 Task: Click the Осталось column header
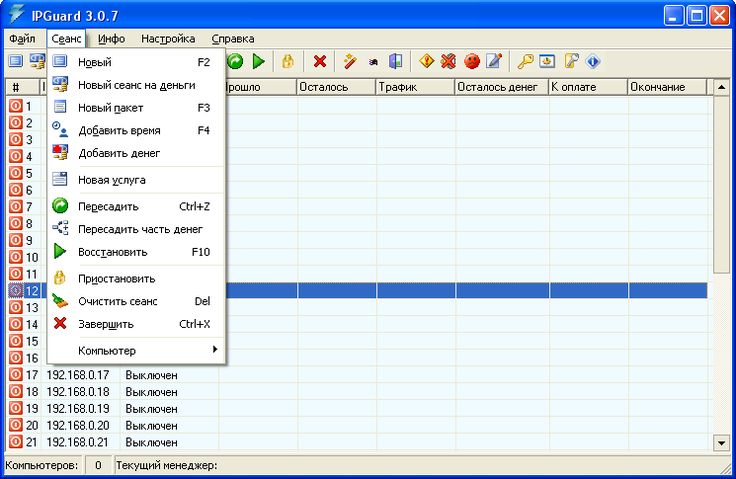click(x=336, y=87)
